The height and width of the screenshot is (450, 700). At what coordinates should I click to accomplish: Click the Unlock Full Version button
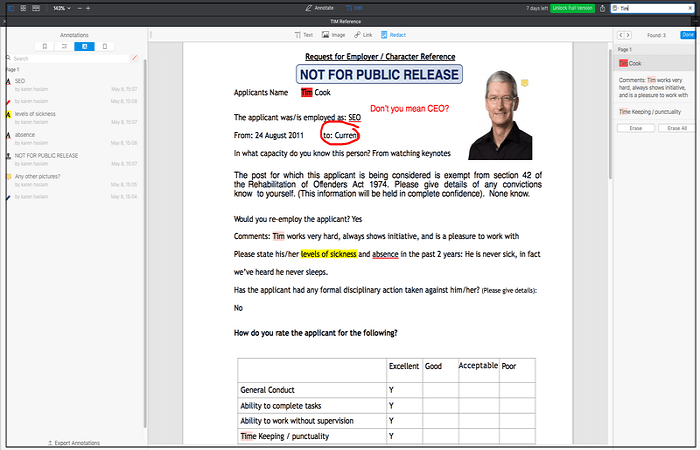[x=572, y=8]
